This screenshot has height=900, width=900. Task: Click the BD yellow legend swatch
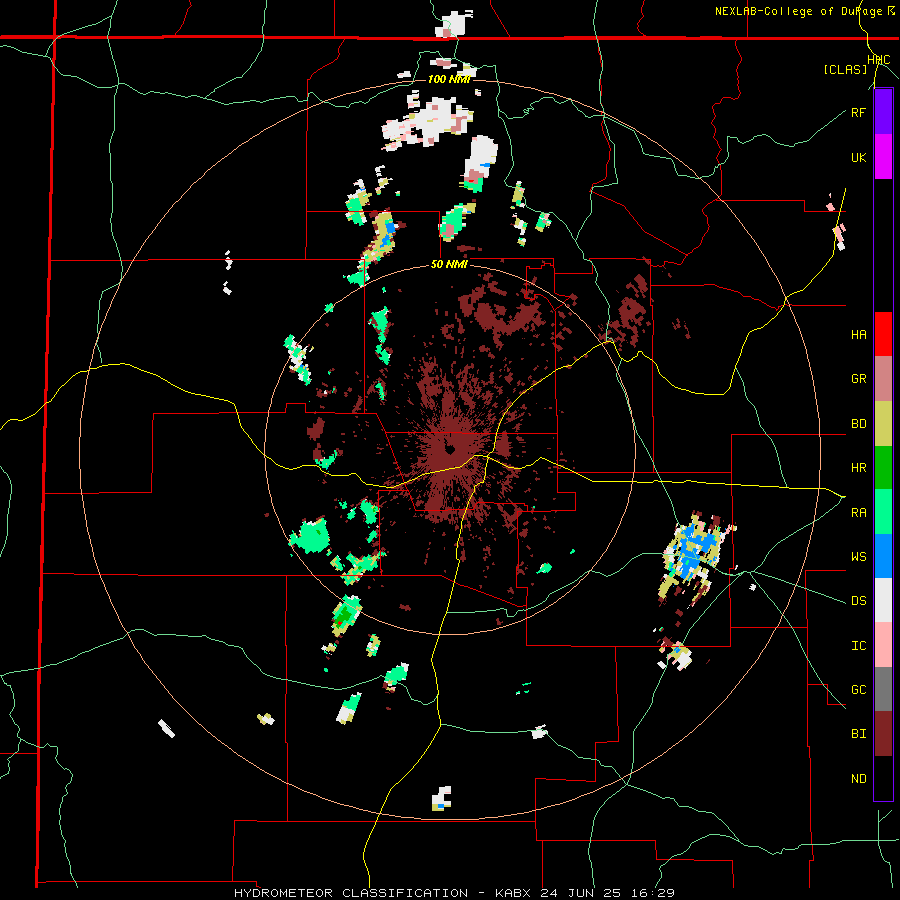pyautogui.click(x=883, y=424)
